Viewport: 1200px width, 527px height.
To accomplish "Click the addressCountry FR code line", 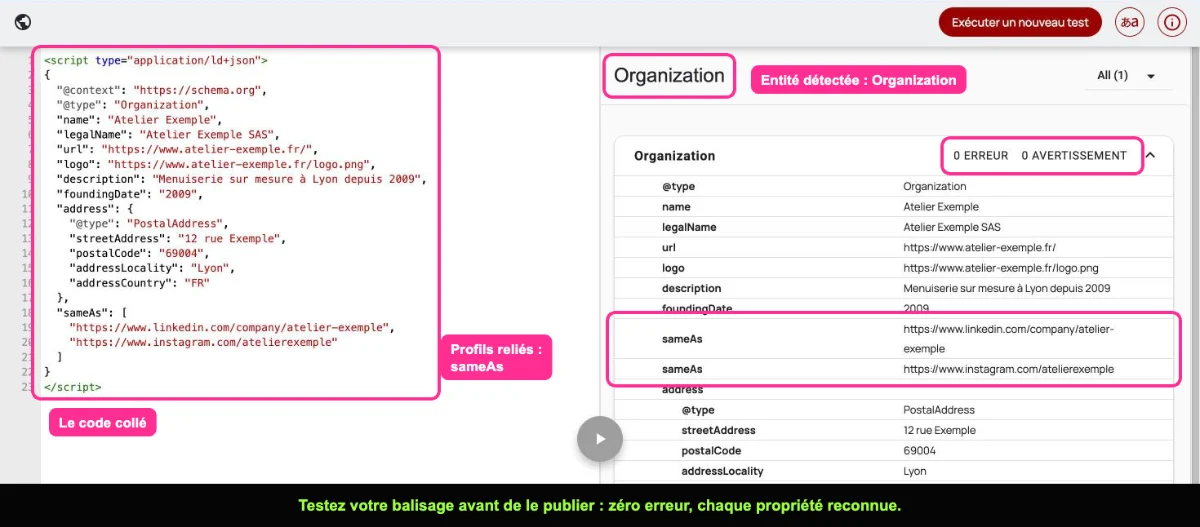I will (139, 283).
